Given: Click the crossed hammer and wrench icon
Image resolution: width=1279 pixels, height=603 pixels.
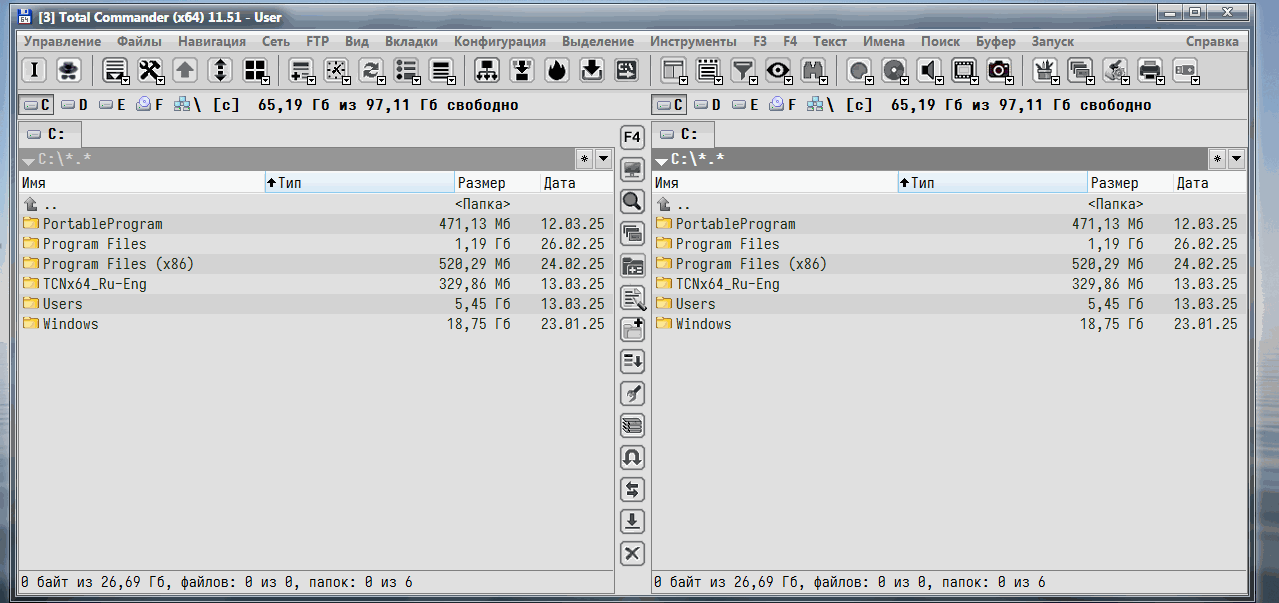Looking at the screenshot, I should (150, 70).
